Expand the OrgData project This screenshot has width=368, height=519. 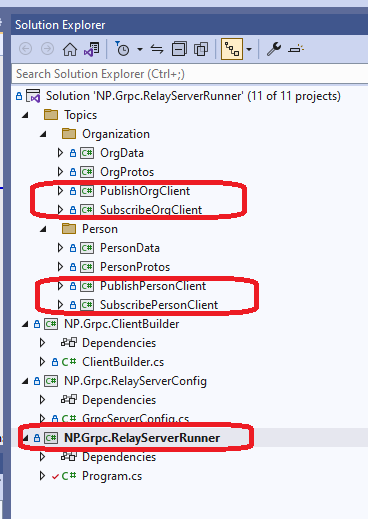(x=60, y=153)
